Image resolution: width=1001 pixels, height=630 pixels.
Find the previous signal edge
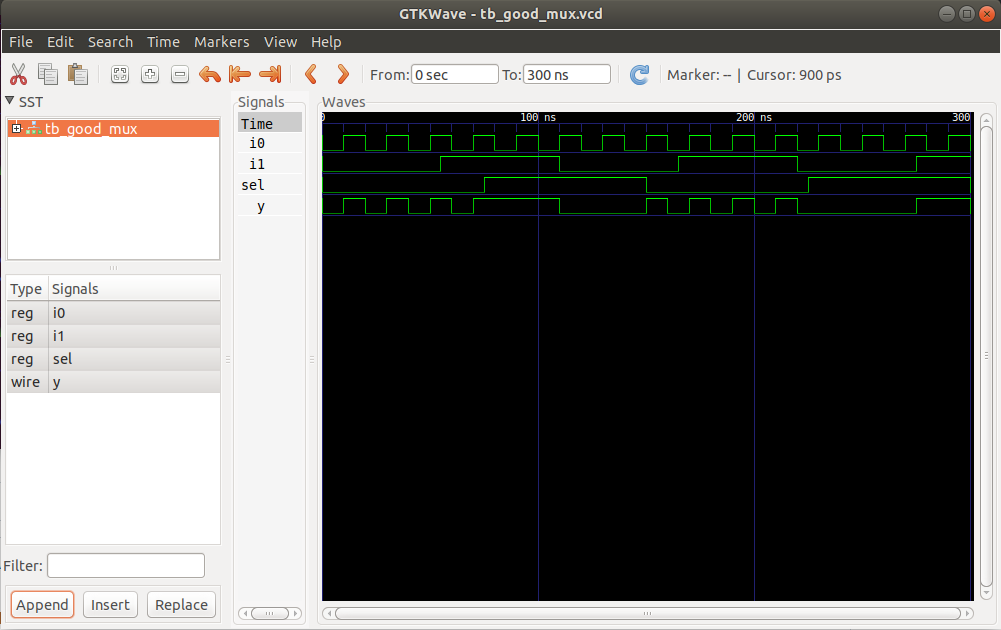(311, 74)
